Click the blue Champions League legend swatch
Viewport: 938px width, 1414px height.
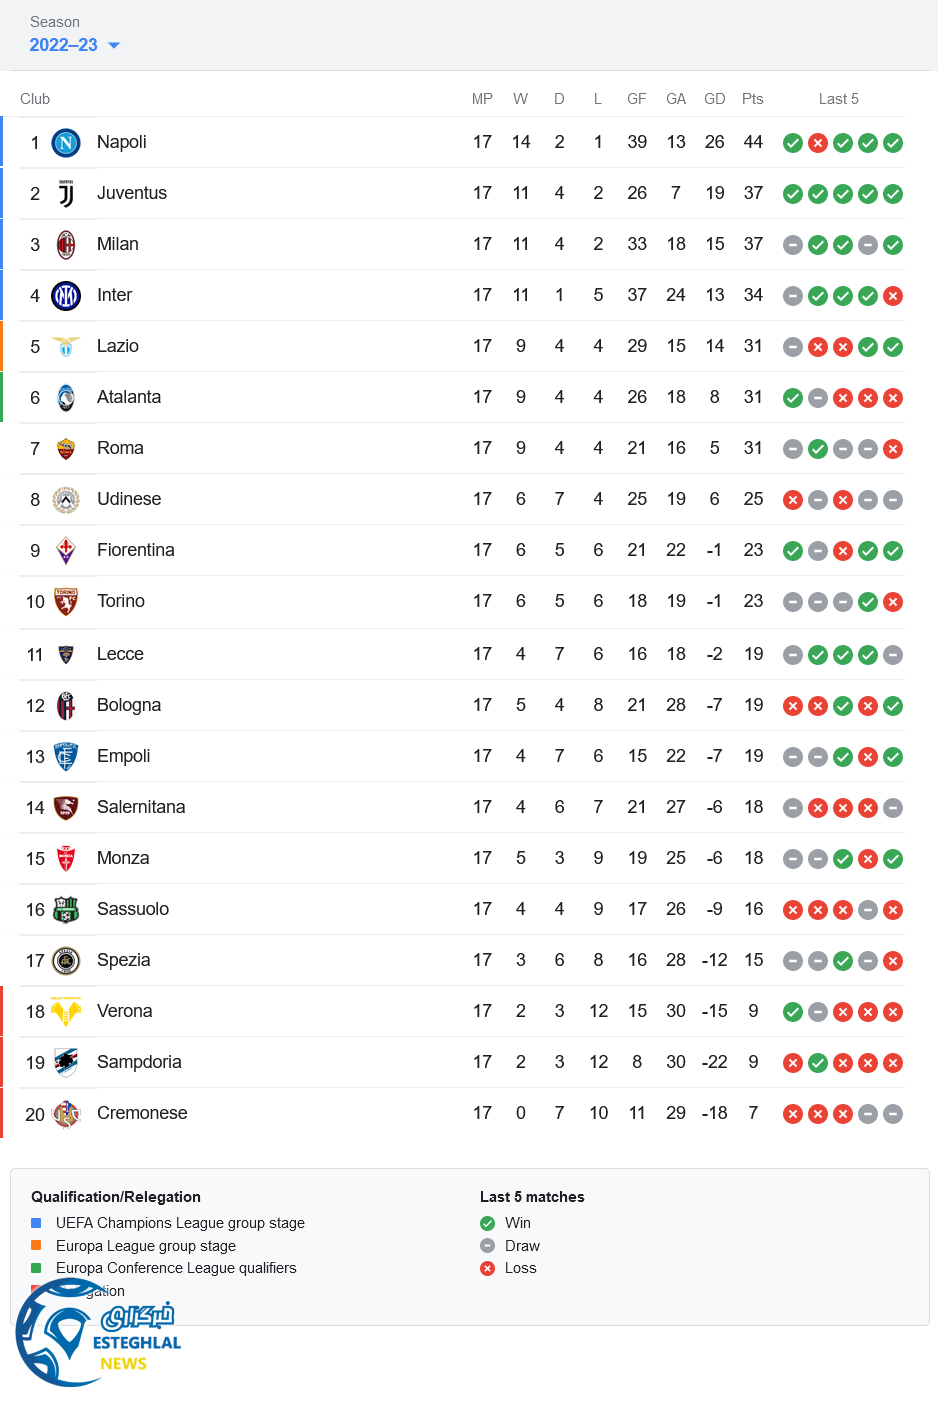tap(36, 1223)
